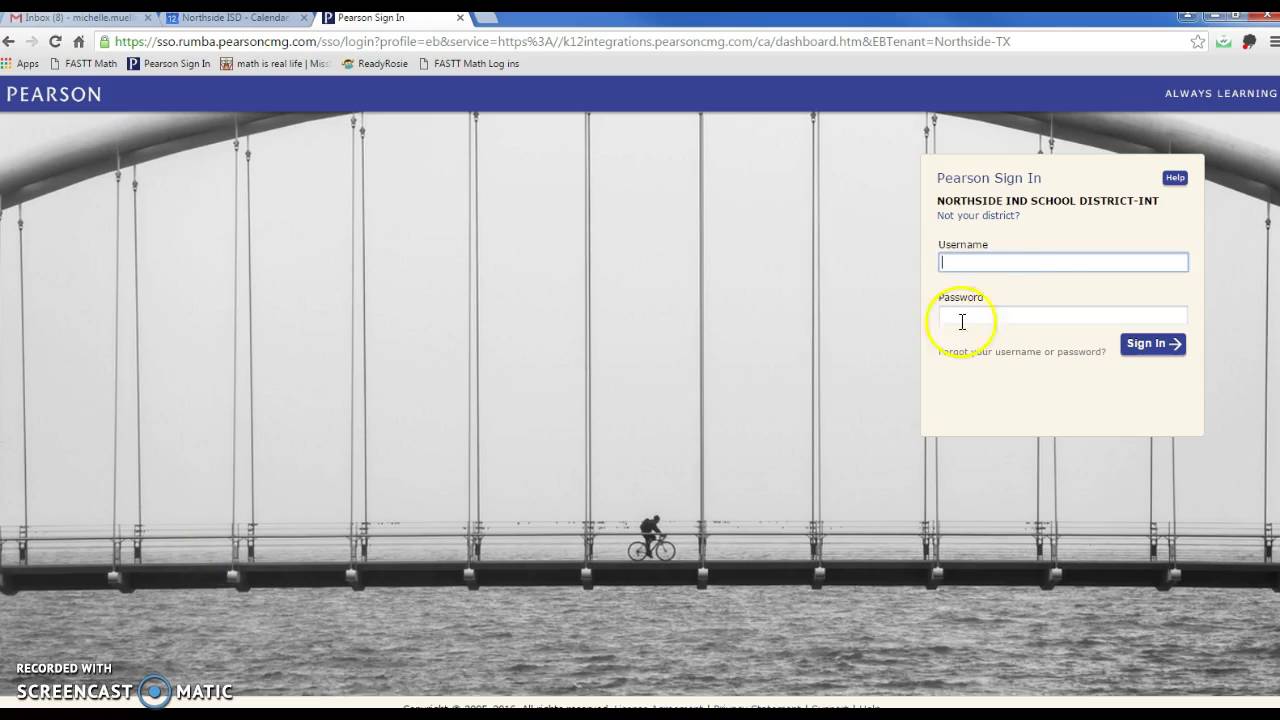Click the browser forward arrow
This screenshot has width=1280, height=720.
coord(31,41)
